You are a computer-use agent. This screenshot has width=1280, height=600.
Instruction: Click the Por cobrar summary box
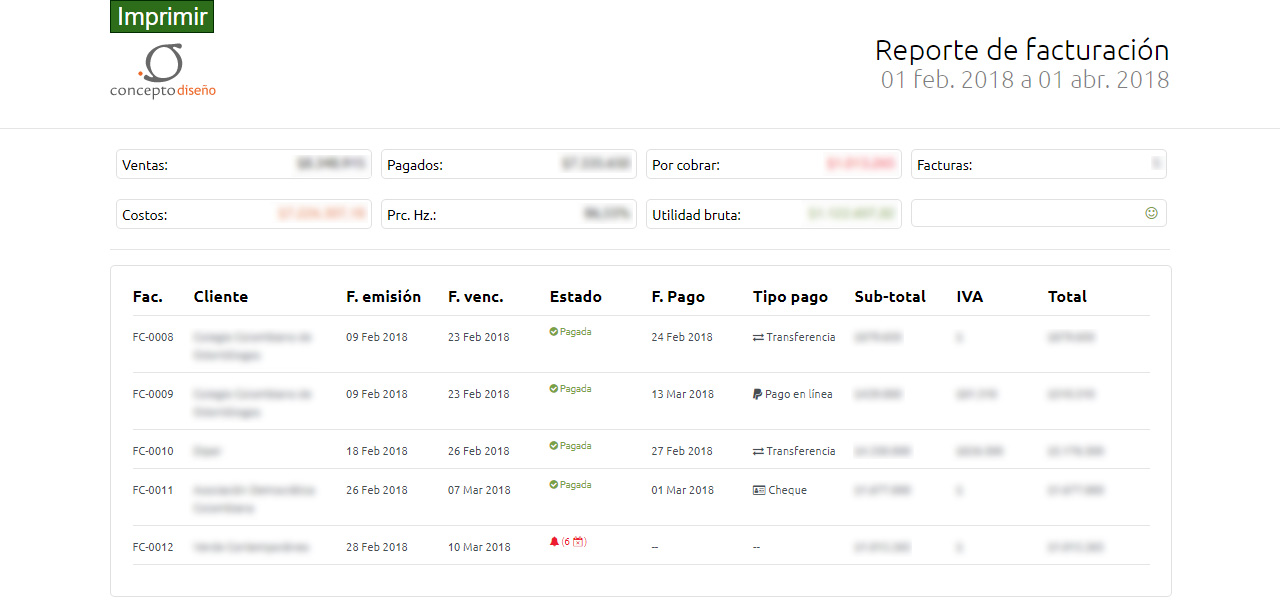click(x=774, y=164)
